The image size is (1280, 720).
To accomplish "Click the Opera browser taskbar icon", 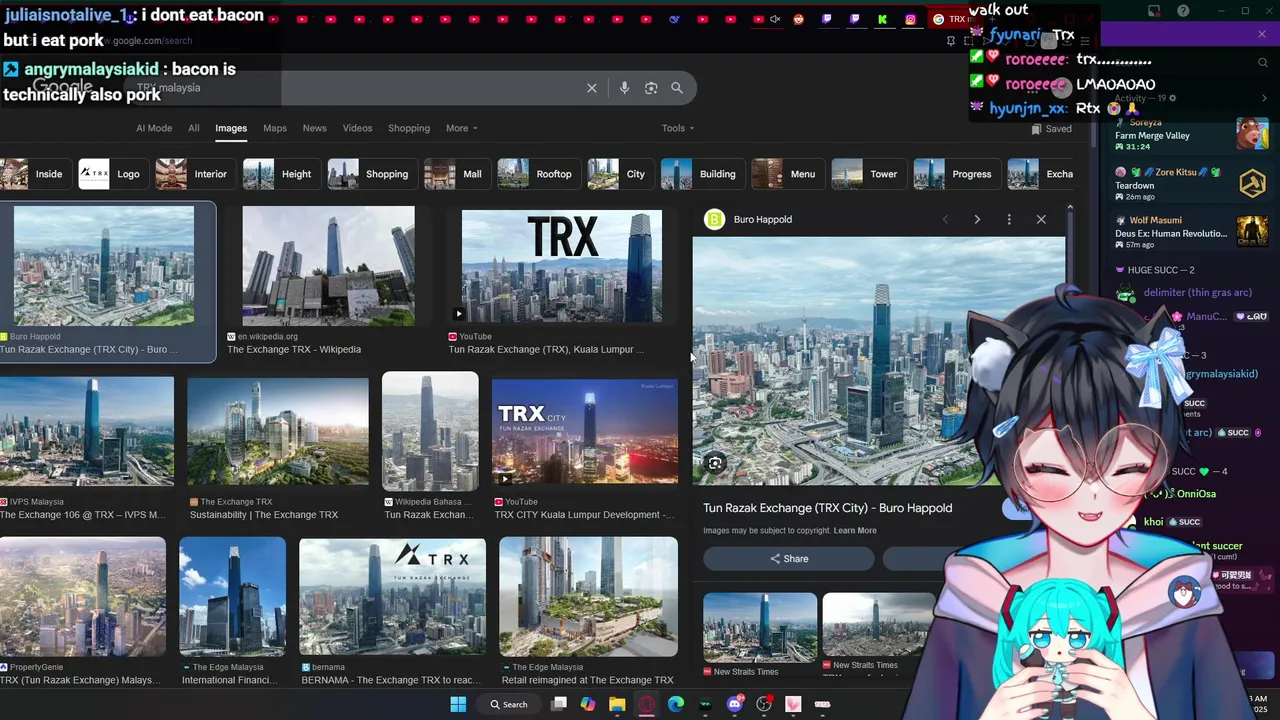I will coord(647,704).
